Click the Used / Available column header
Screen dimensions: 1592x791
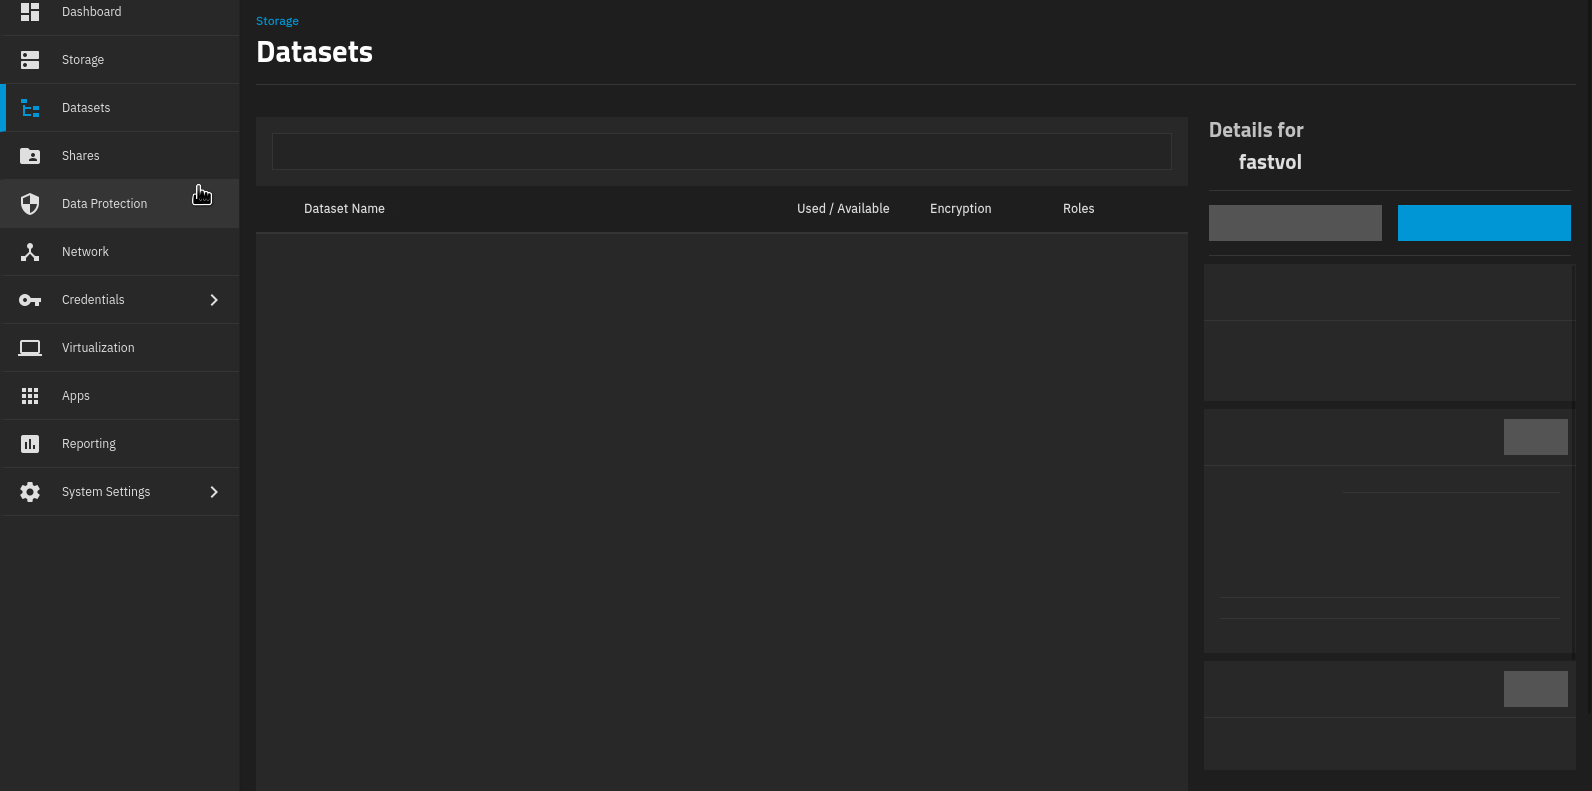coord(843,209)
